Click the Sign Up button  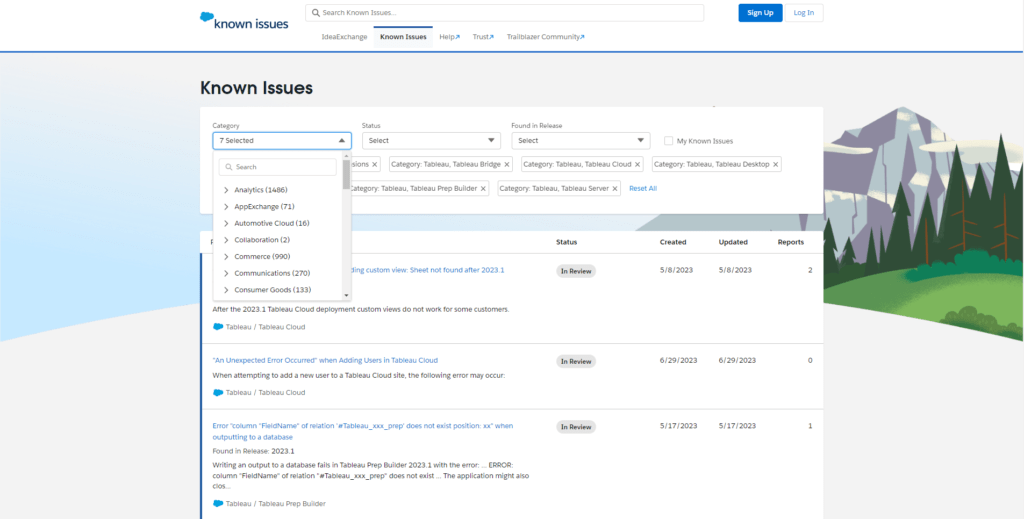pyautogui.click(x=760, y=13)
